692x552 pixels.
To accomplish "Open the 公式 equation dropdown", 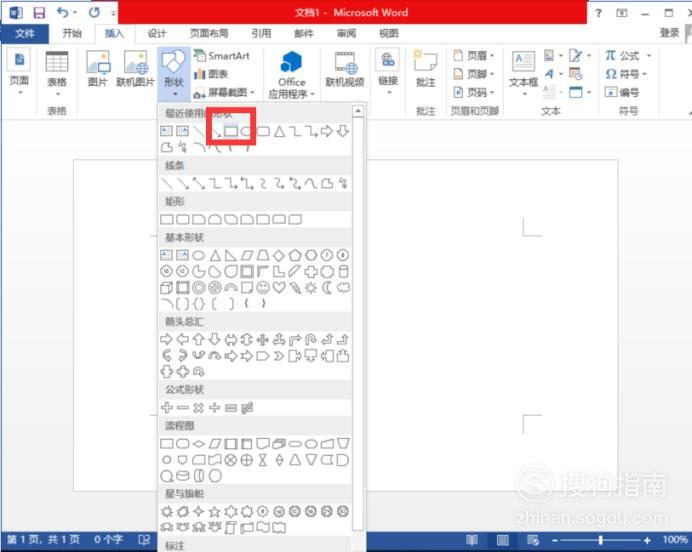I will tap(628, 56).
